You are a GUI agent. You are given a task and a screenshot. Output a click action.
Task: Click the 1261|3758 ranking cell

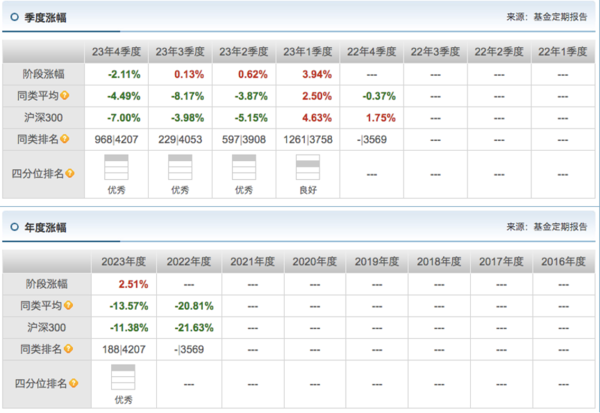coord(308,139)
